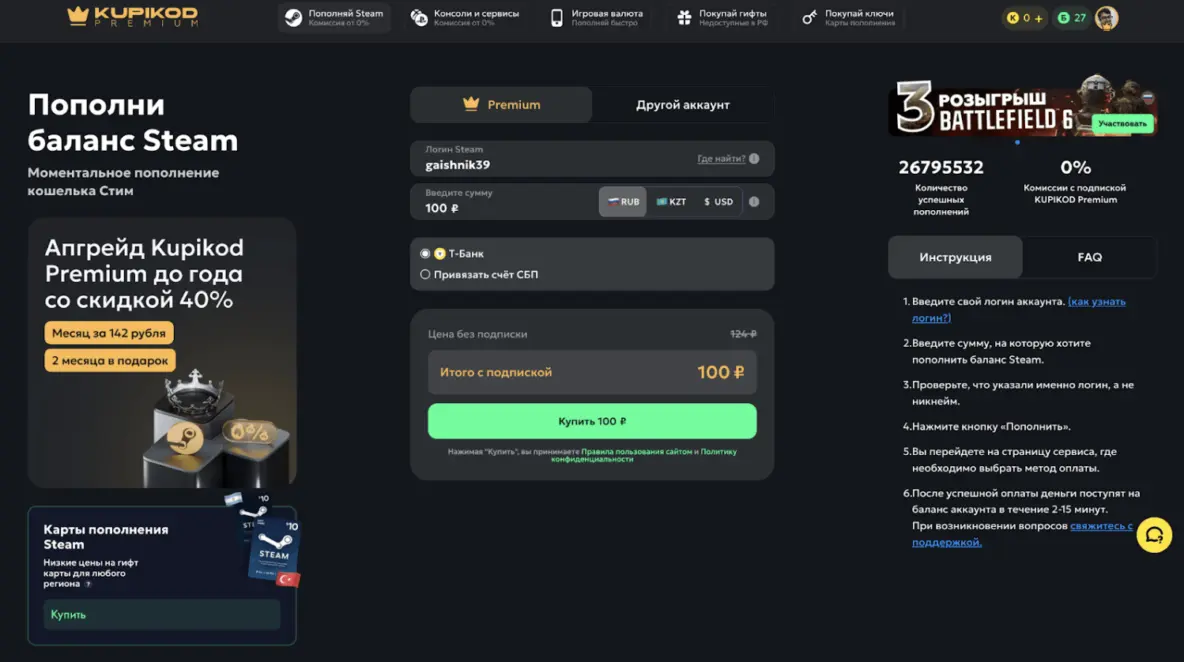
Task: Click the info icon next to USD
Action: tap(754, 202)
